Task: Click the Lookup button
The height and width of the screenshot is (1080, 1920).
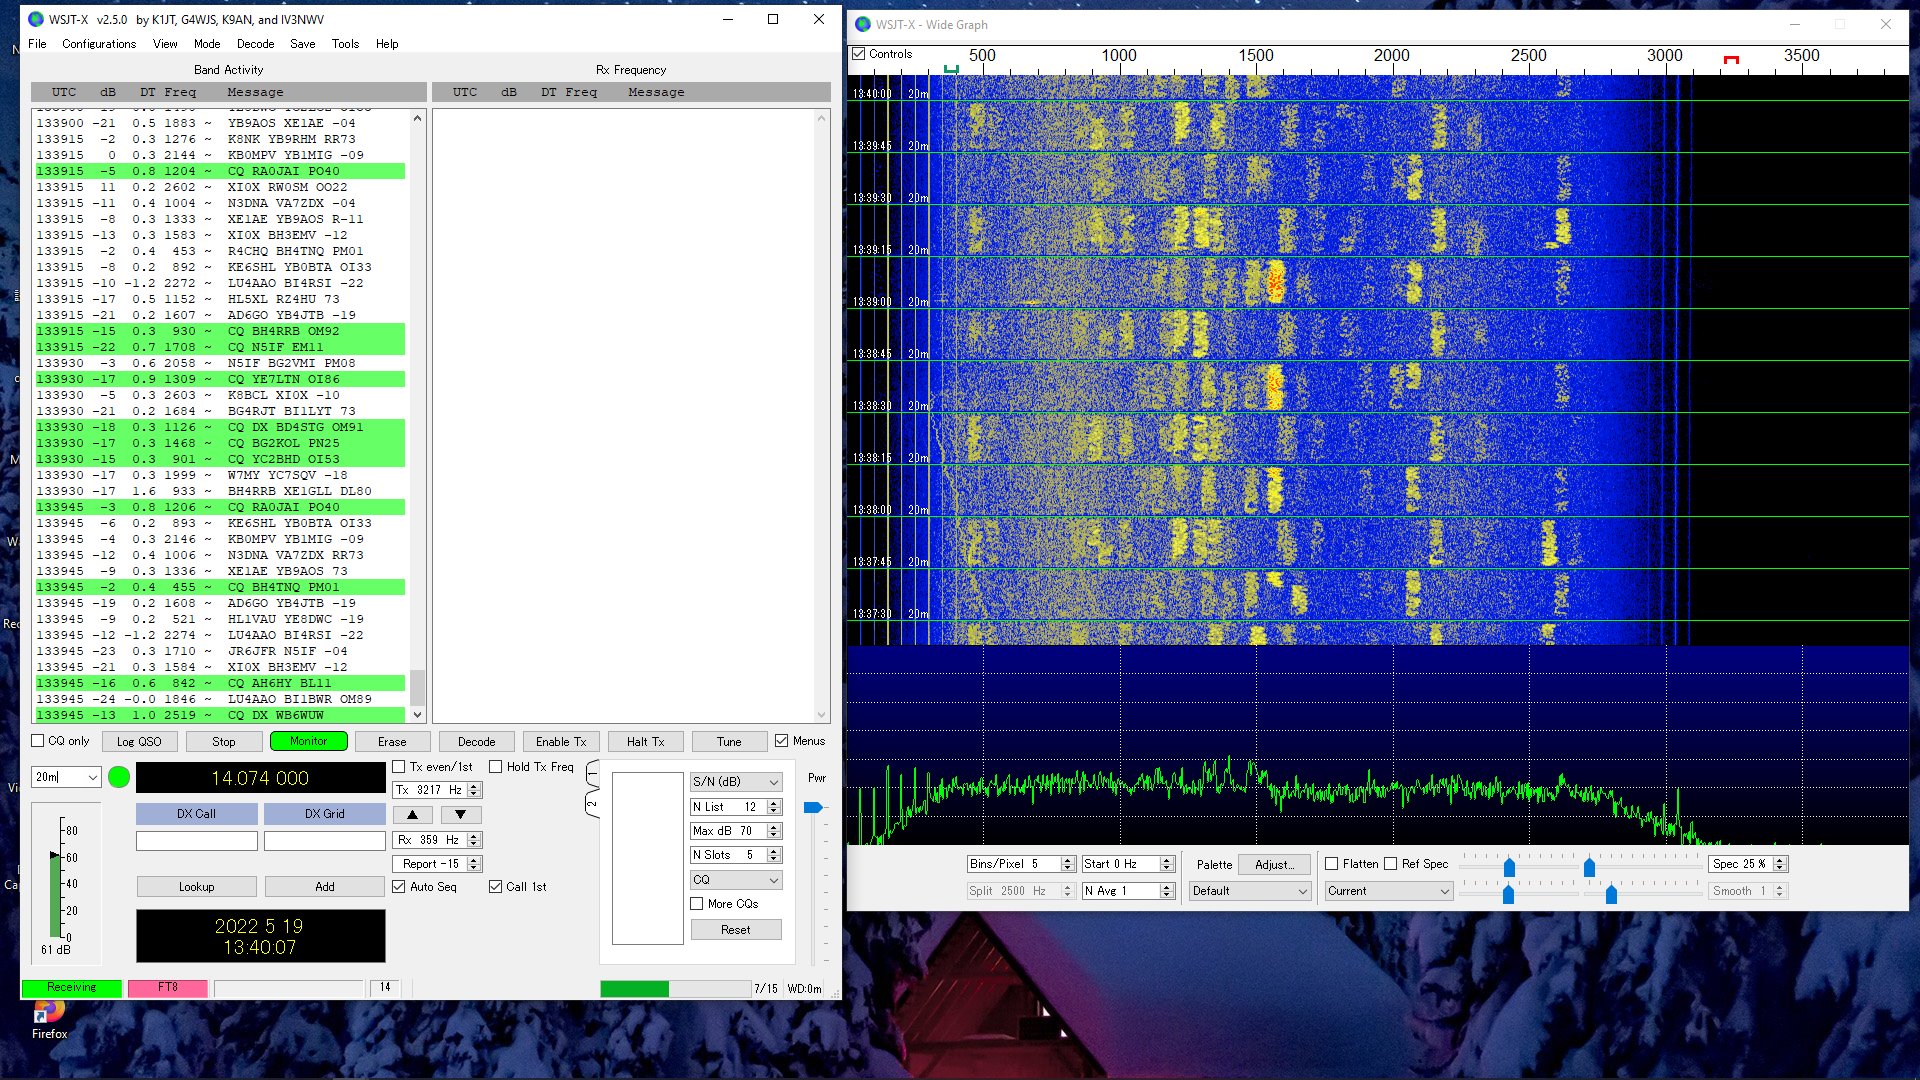Action: [x=197, y=887]
